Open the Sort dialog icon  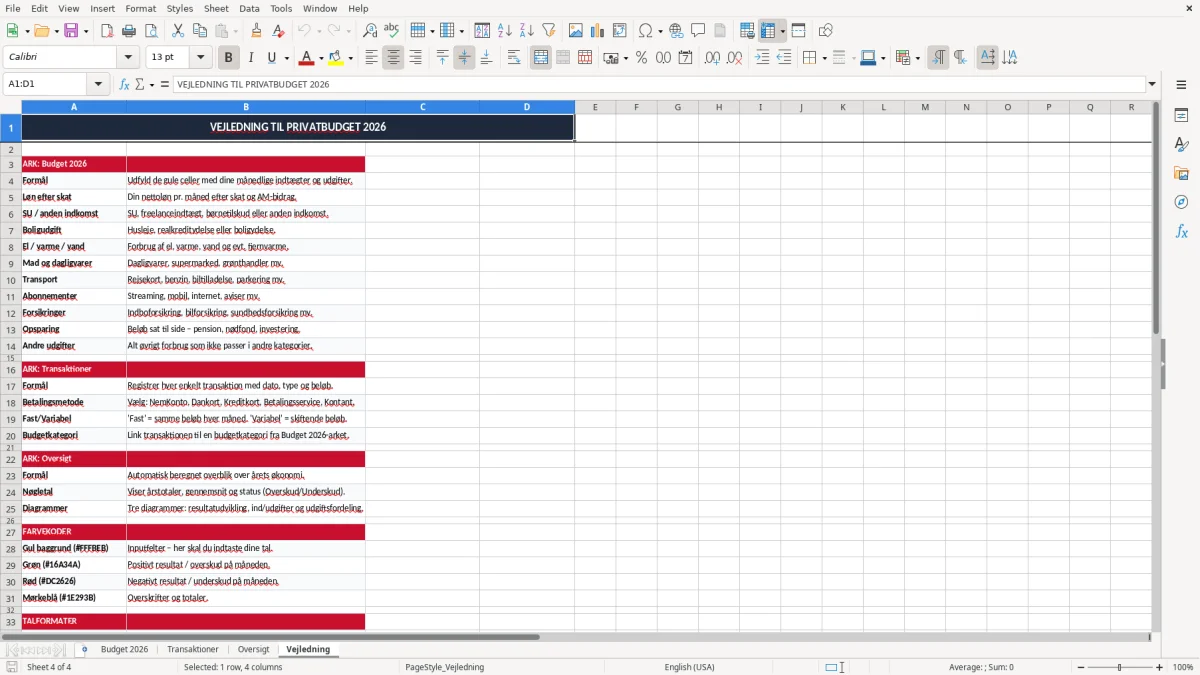click(482, 31)
